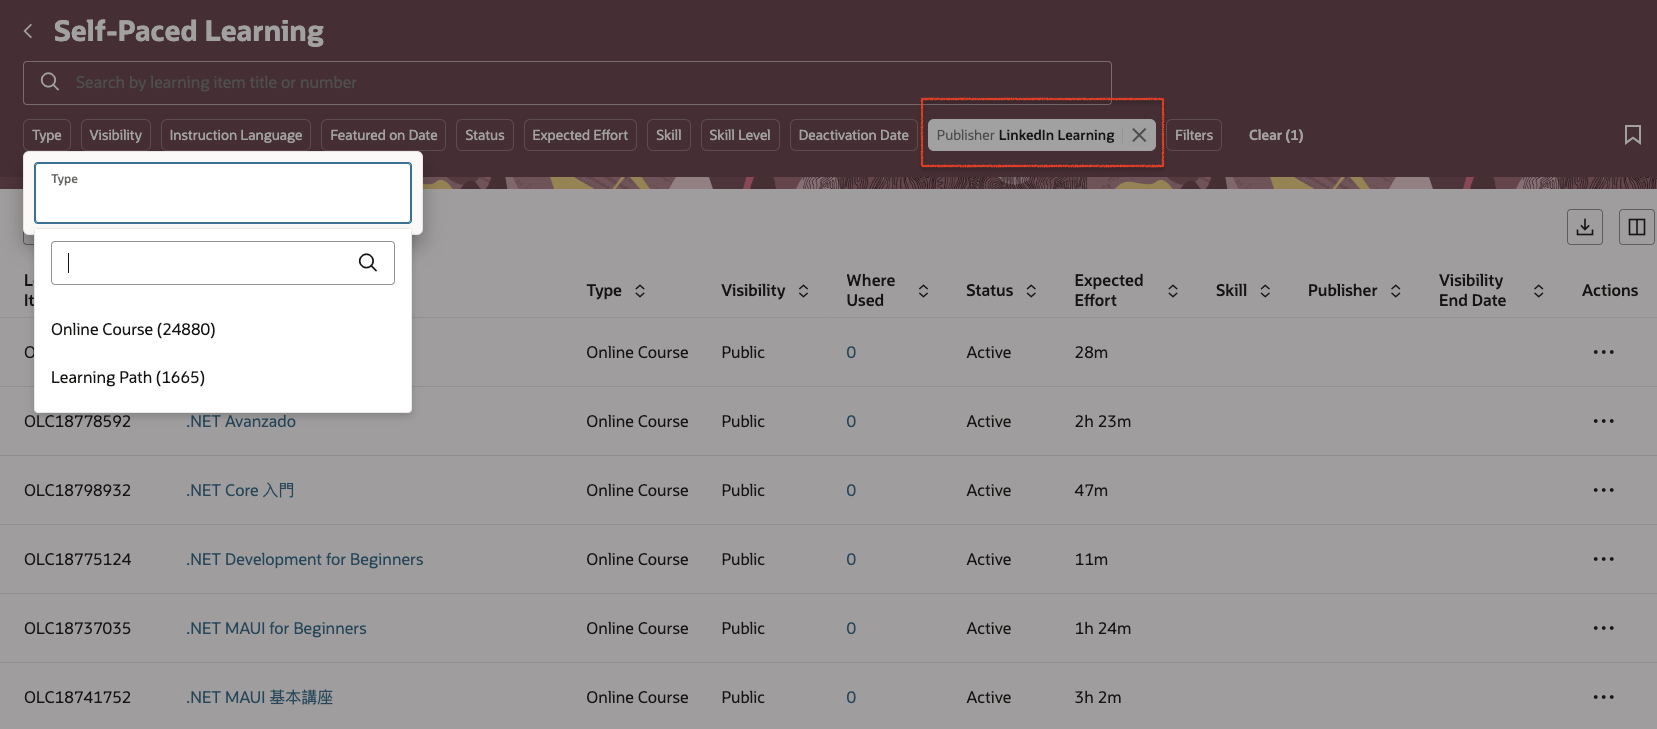This screenshot has width=1657, height=729.
Task: Remove the Publisher LinkedIn Learning filter chip
Action: [x=1139, y=135]
